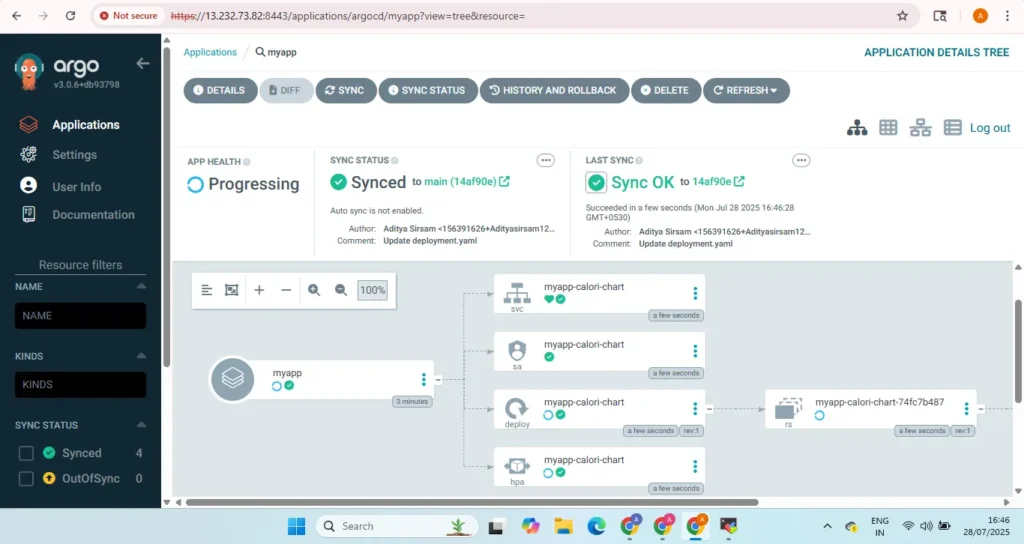Click the zoom out magnifier icon

341,290
